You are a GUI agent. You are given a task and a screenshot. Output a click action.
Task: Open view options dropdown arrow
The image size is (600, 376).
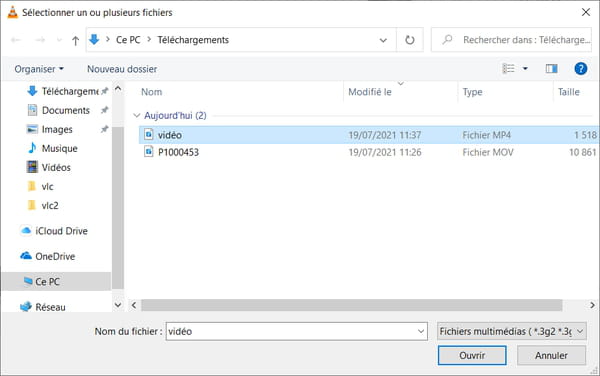525,68
